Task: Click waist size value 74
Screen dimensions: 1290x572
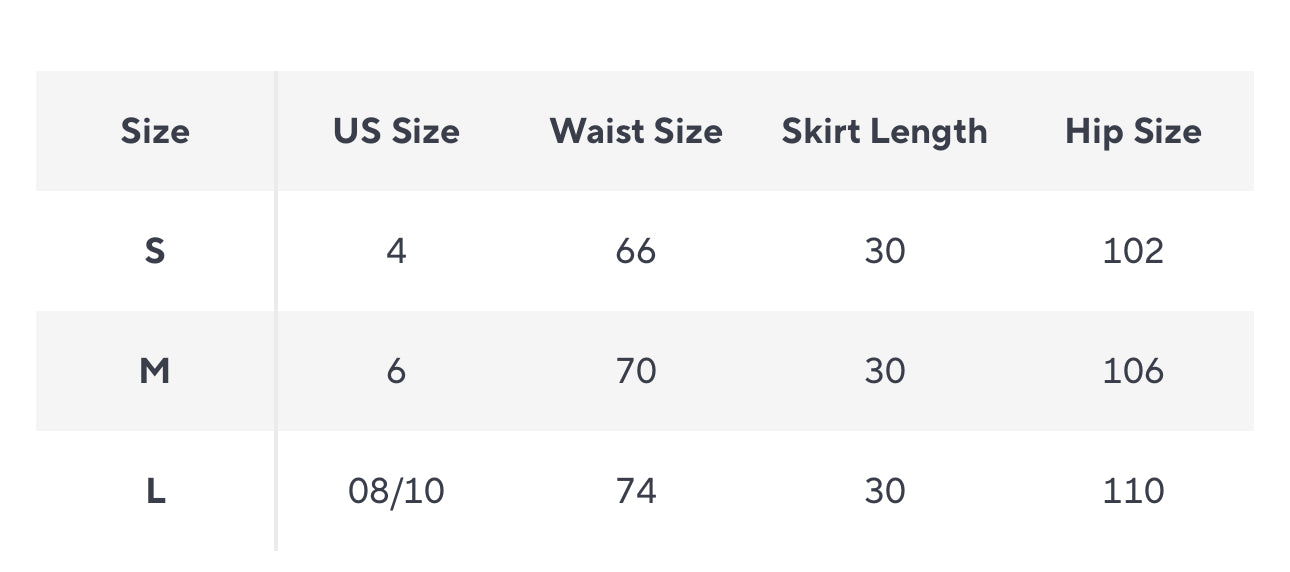Action: coord(636,491)
